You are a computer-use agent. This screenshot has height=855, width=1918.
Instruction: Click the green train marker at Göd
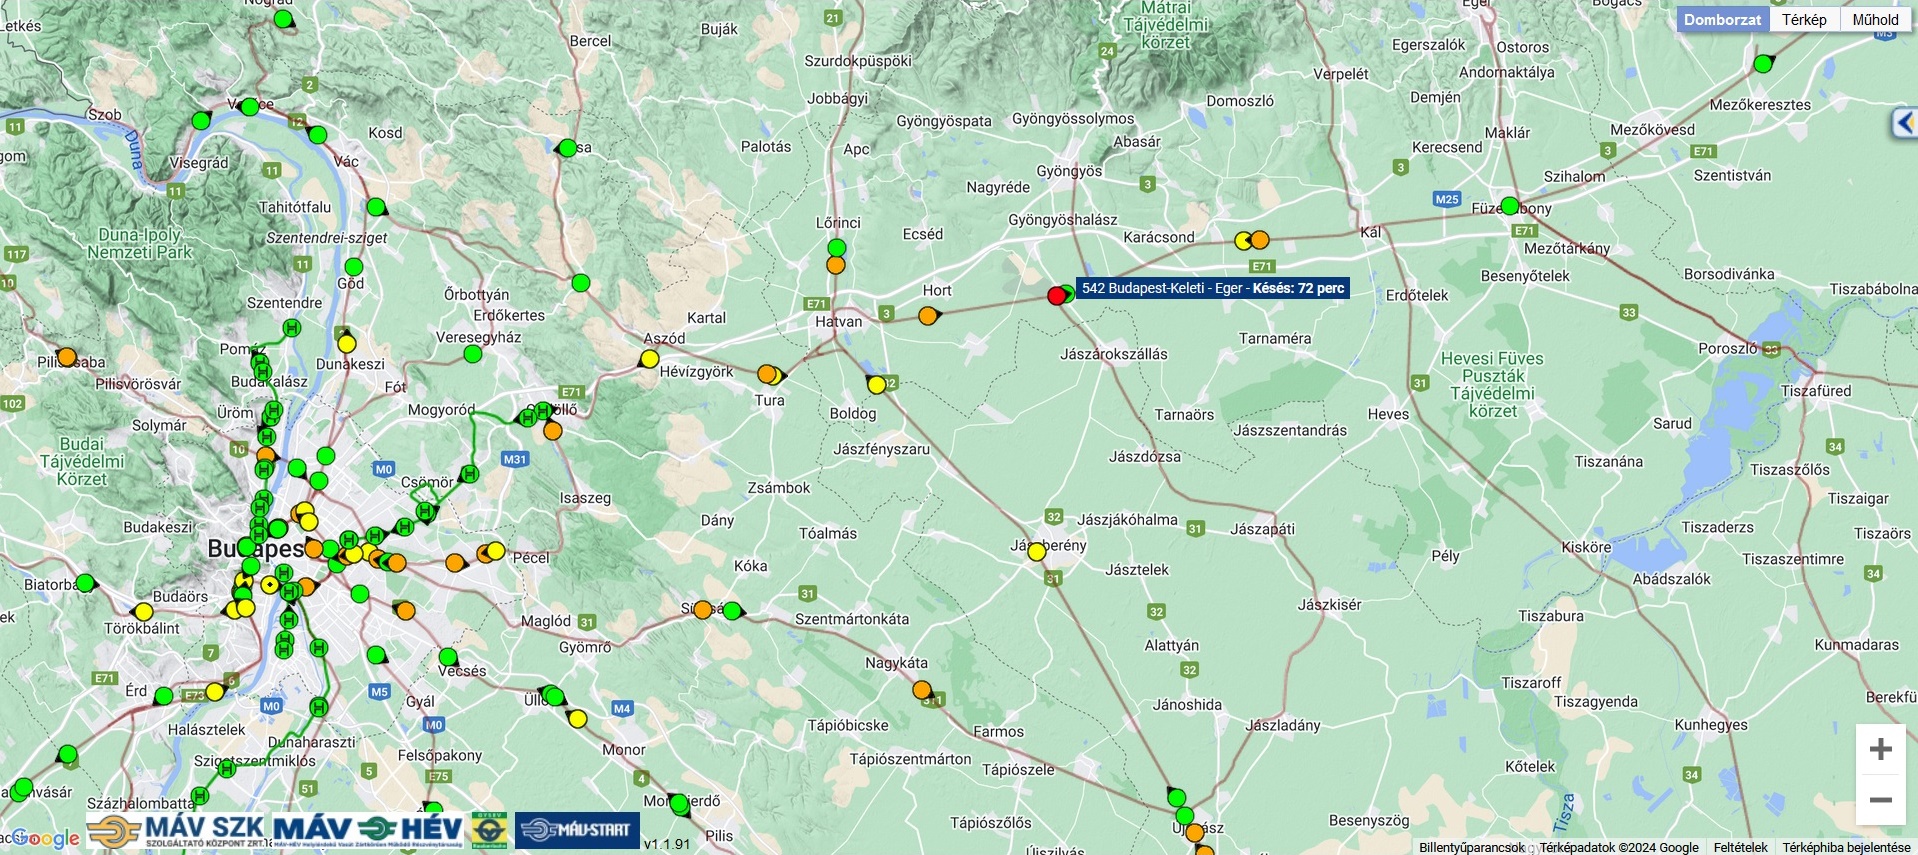pos(354,267)
